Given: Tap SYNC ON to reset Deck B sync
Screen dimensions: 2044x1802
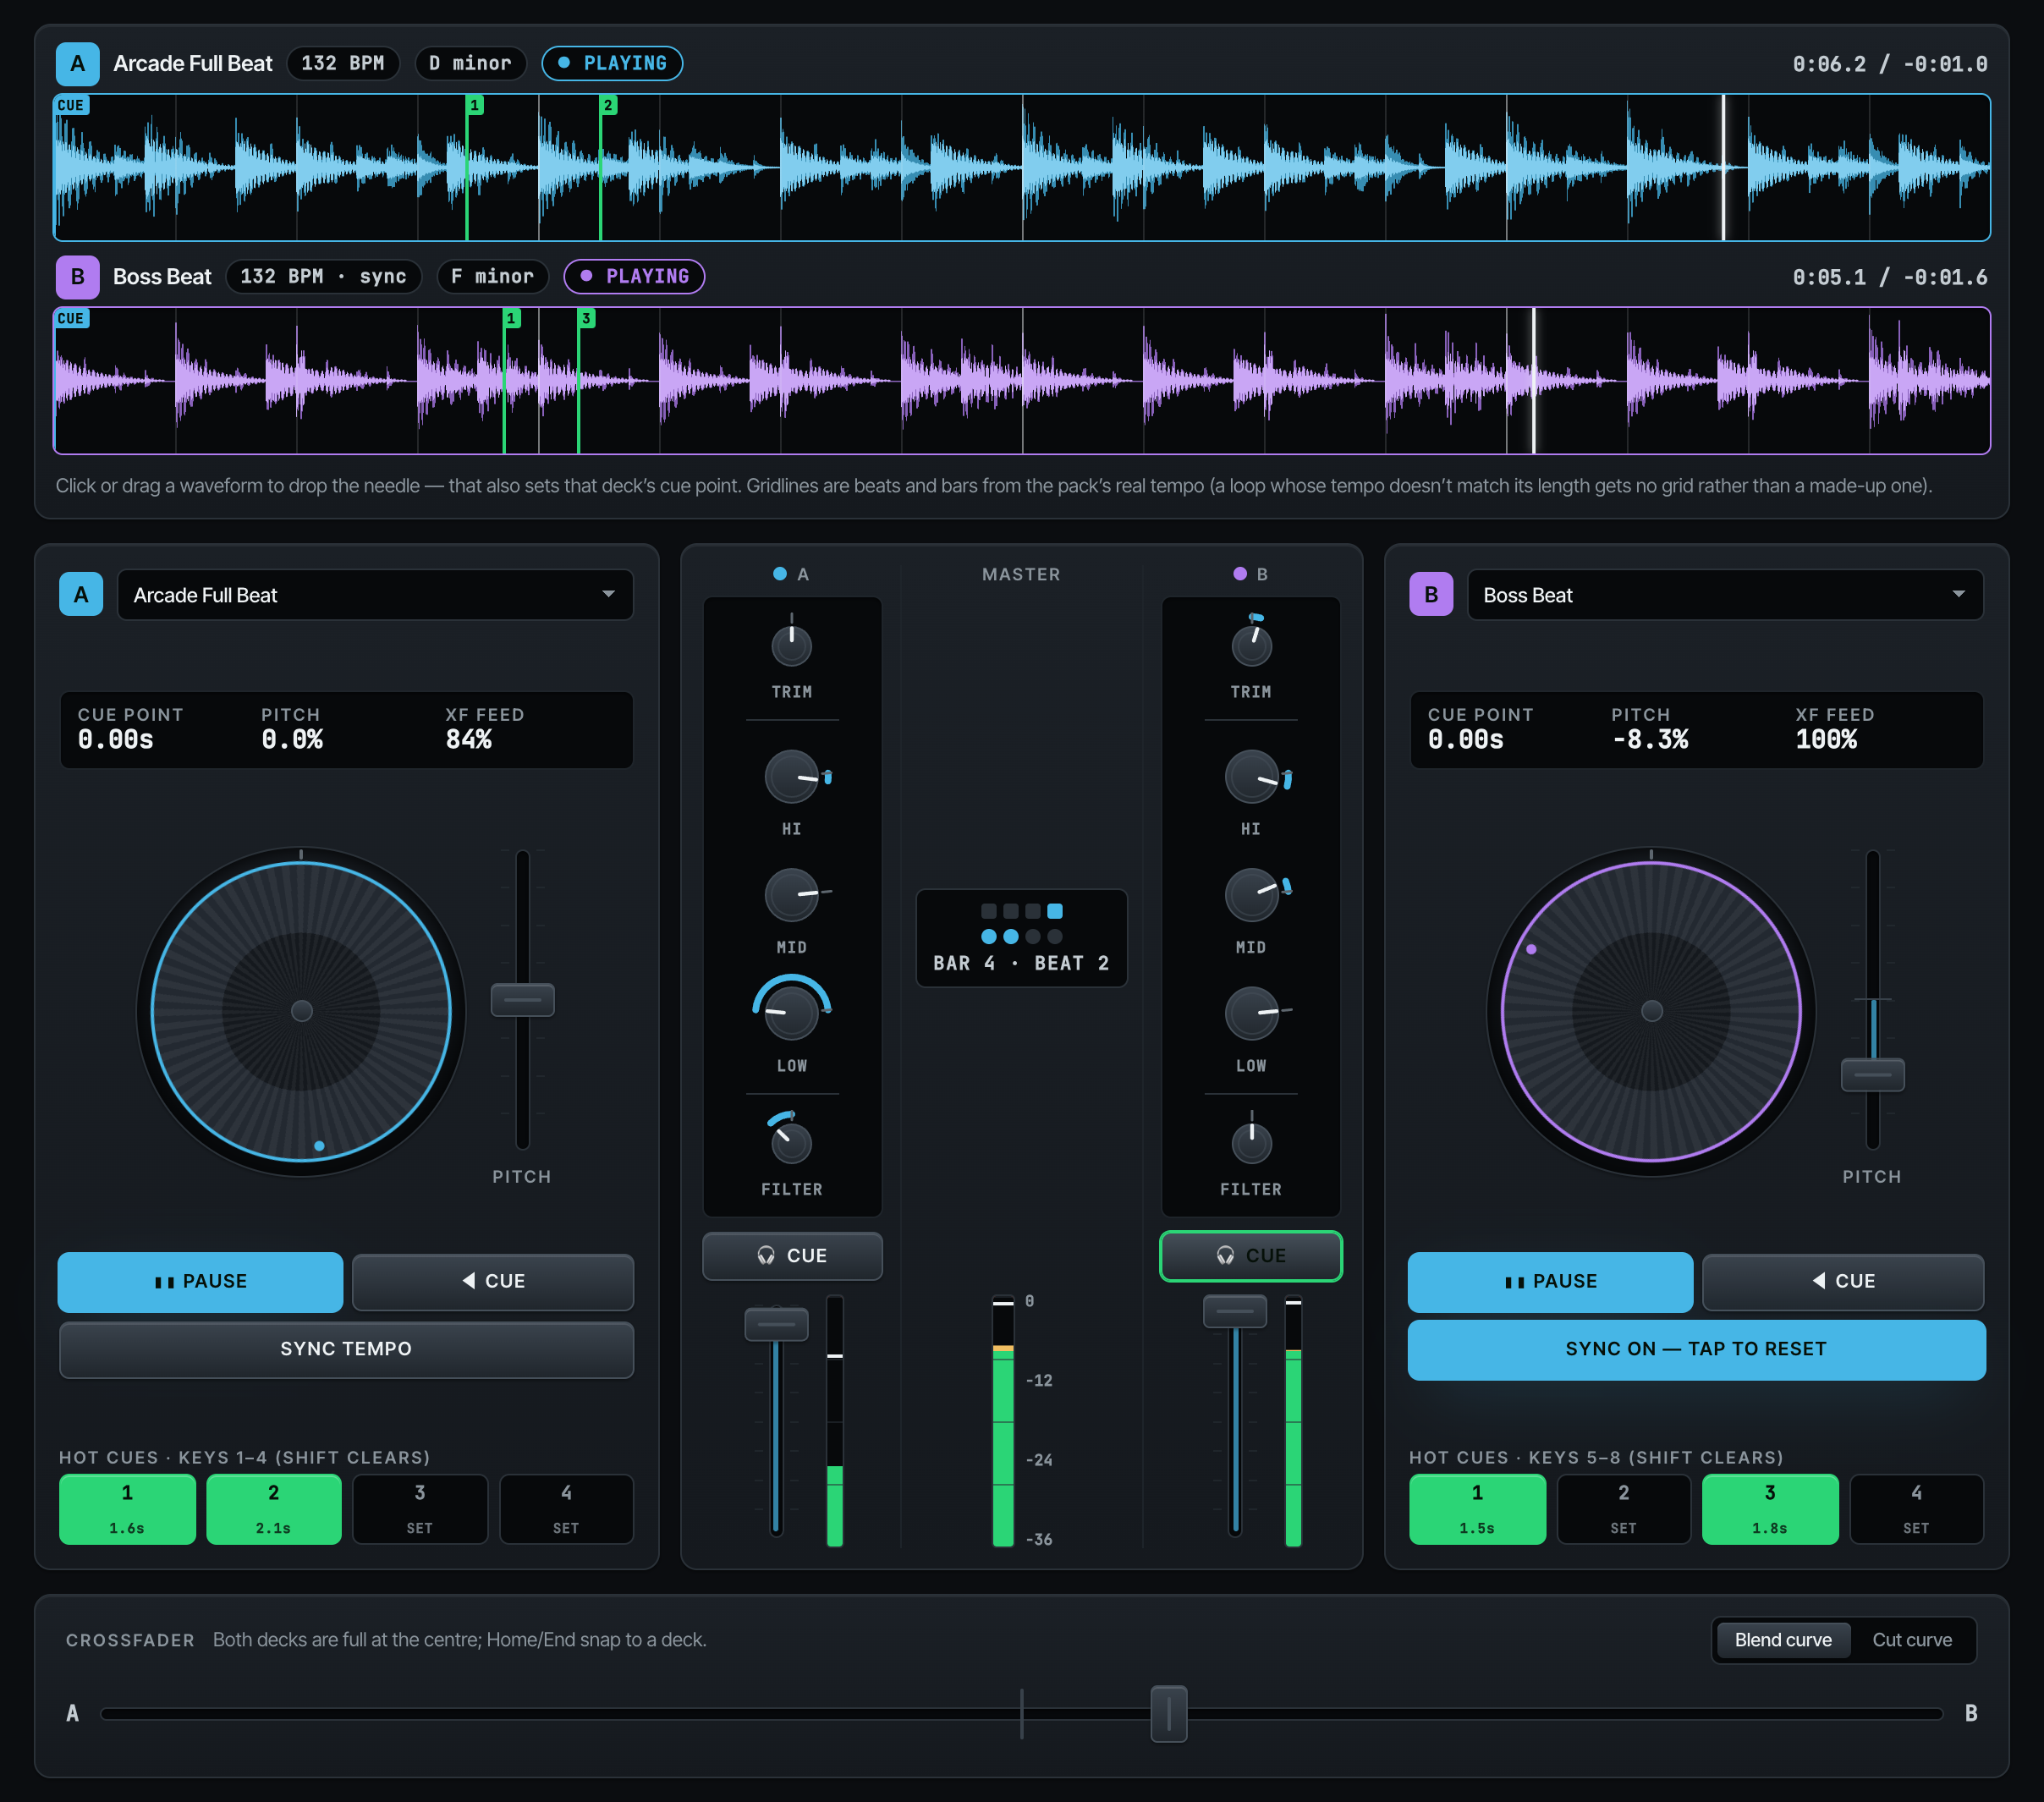Looking at the screenshot, I should click(1696, 1349).
